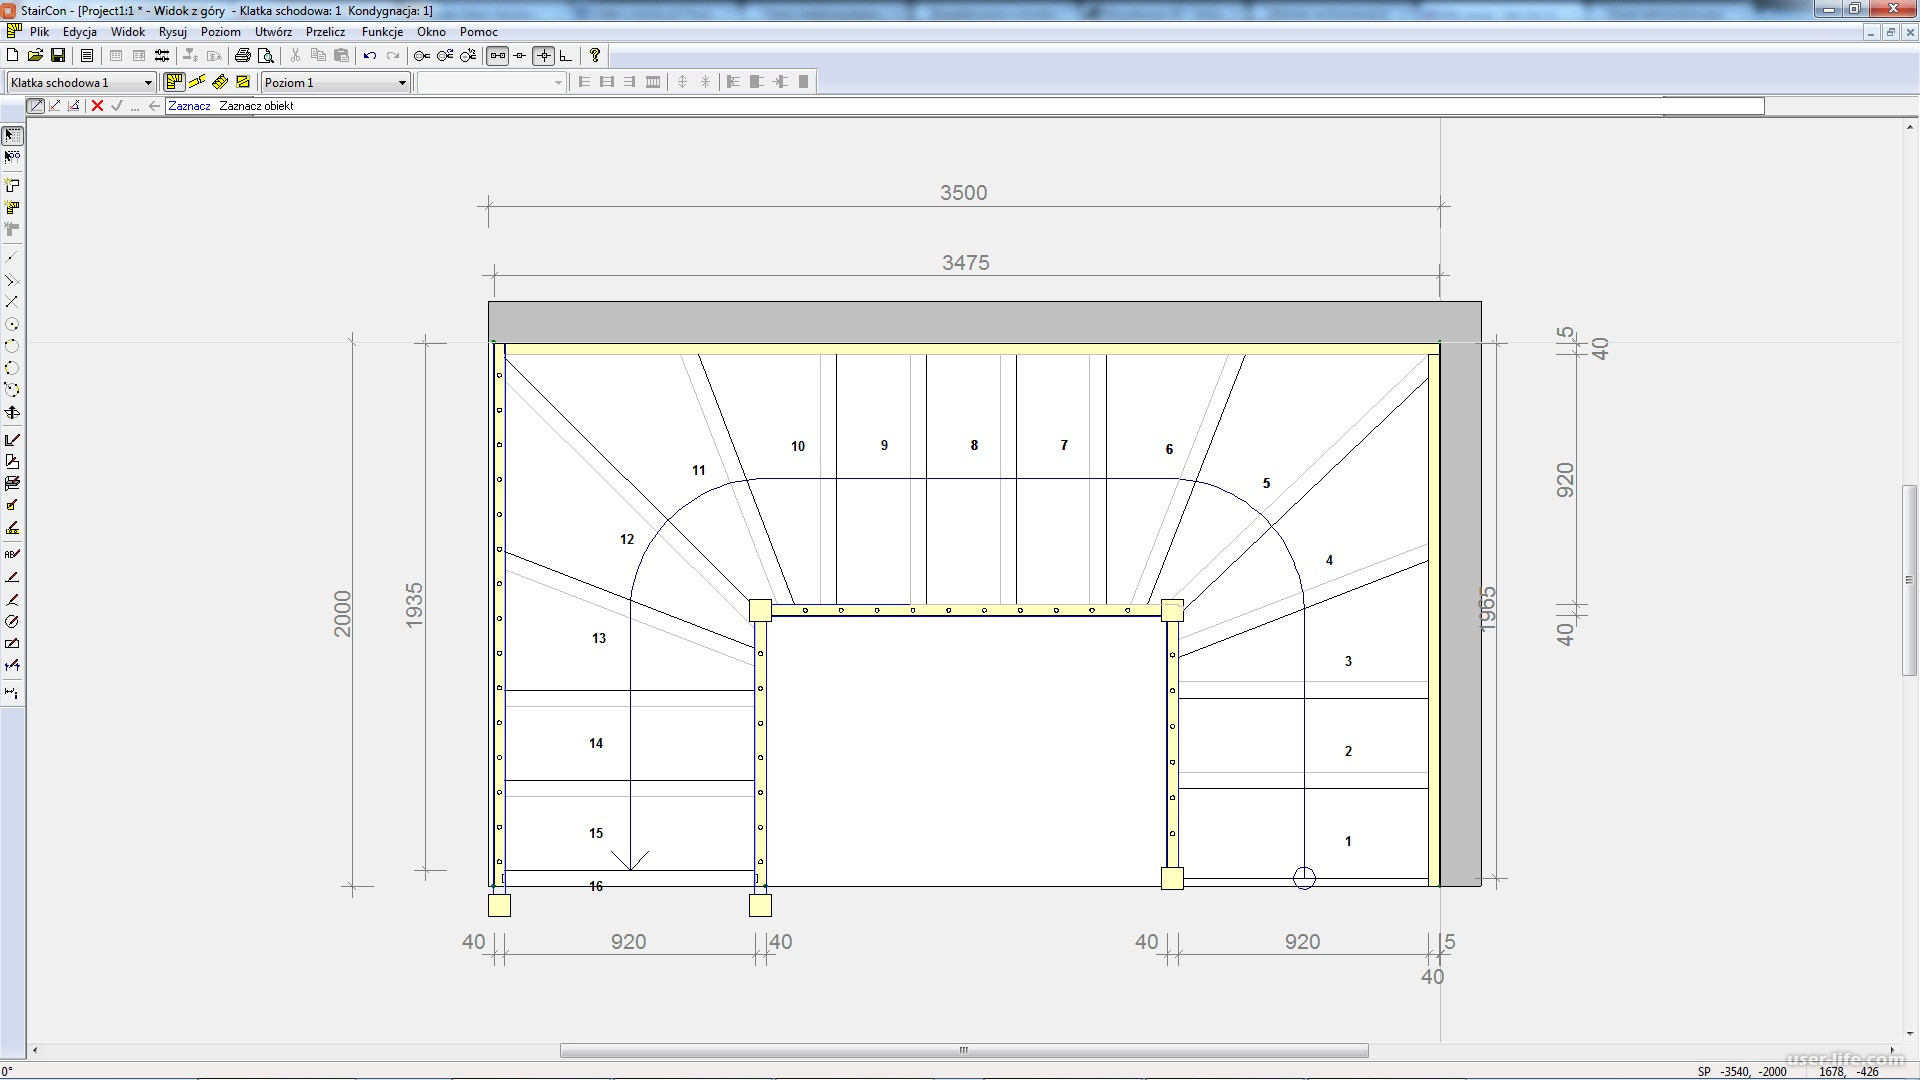Click the line-with-triangle icon in command bar
This screenshot has width=1920, height=1080.
tap(74, 106)
